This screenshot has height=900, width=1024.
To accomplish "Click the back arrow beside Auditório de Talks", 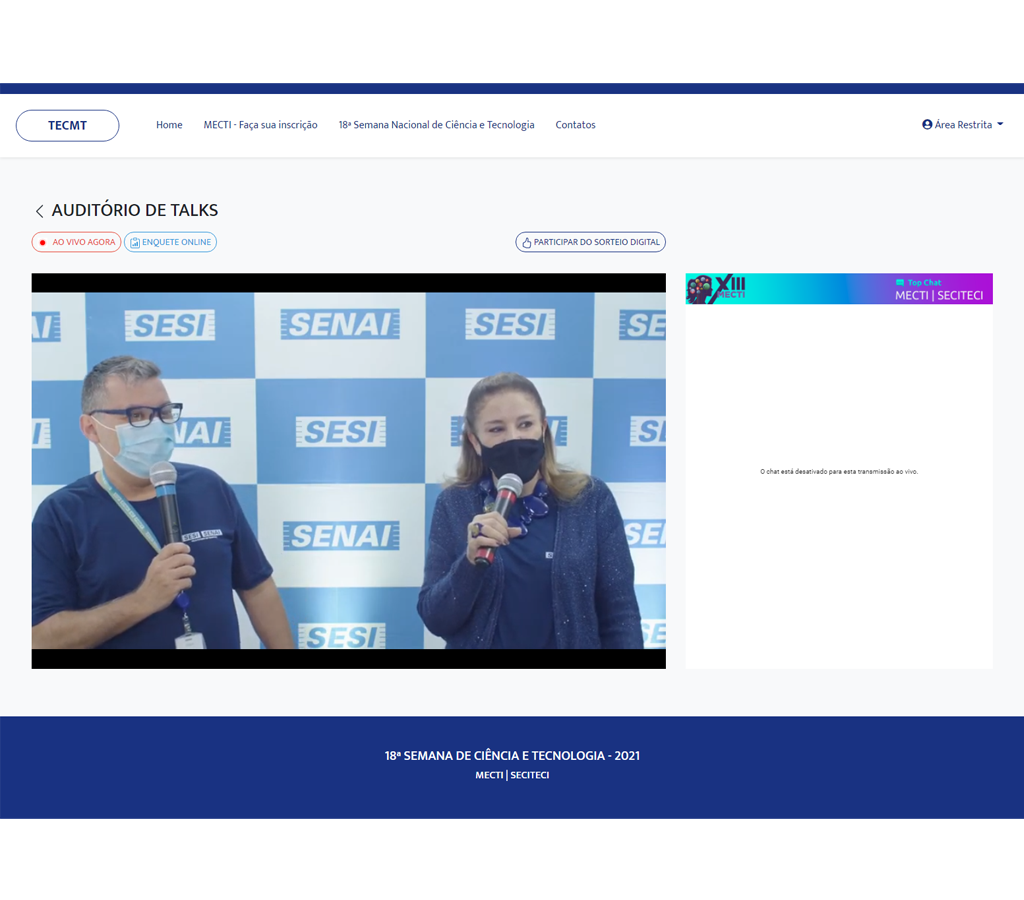I will point(40,211).
